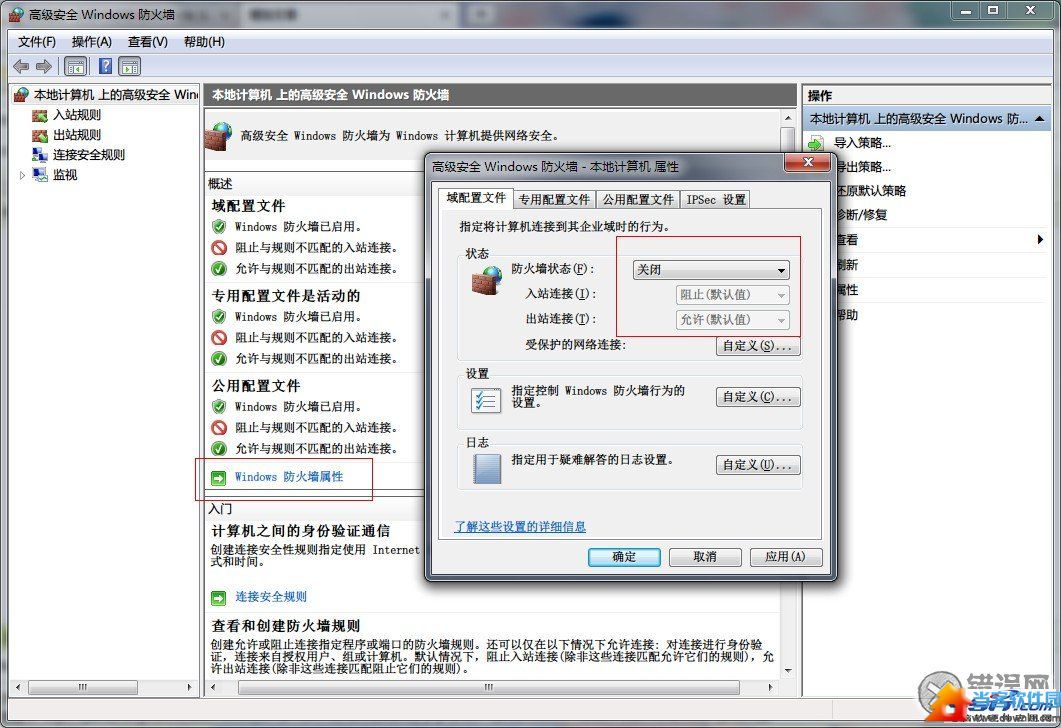Switch to the 专用配置文件 tab
This screenshot has width=1061, height=728.
(x=554, y=200)
